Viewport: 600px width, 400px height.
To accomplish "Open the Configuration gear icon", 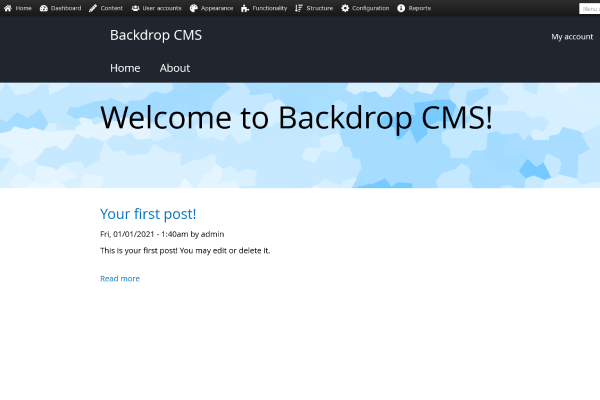I will pos(345,8).
